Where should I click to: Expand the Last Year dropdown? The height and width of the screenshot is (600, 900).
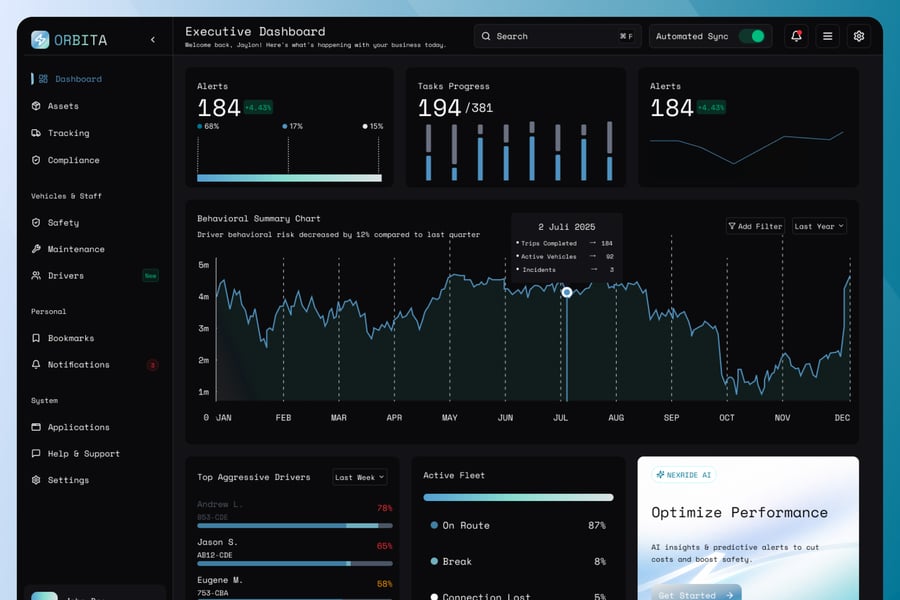click(819, 226)
